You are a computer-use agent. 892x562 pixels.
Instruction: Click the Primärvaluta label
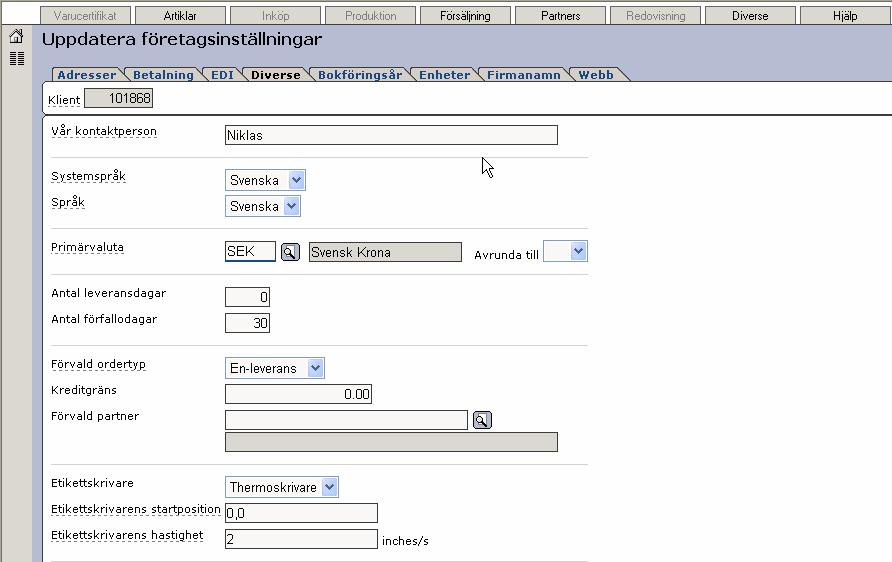click(87, 247)
